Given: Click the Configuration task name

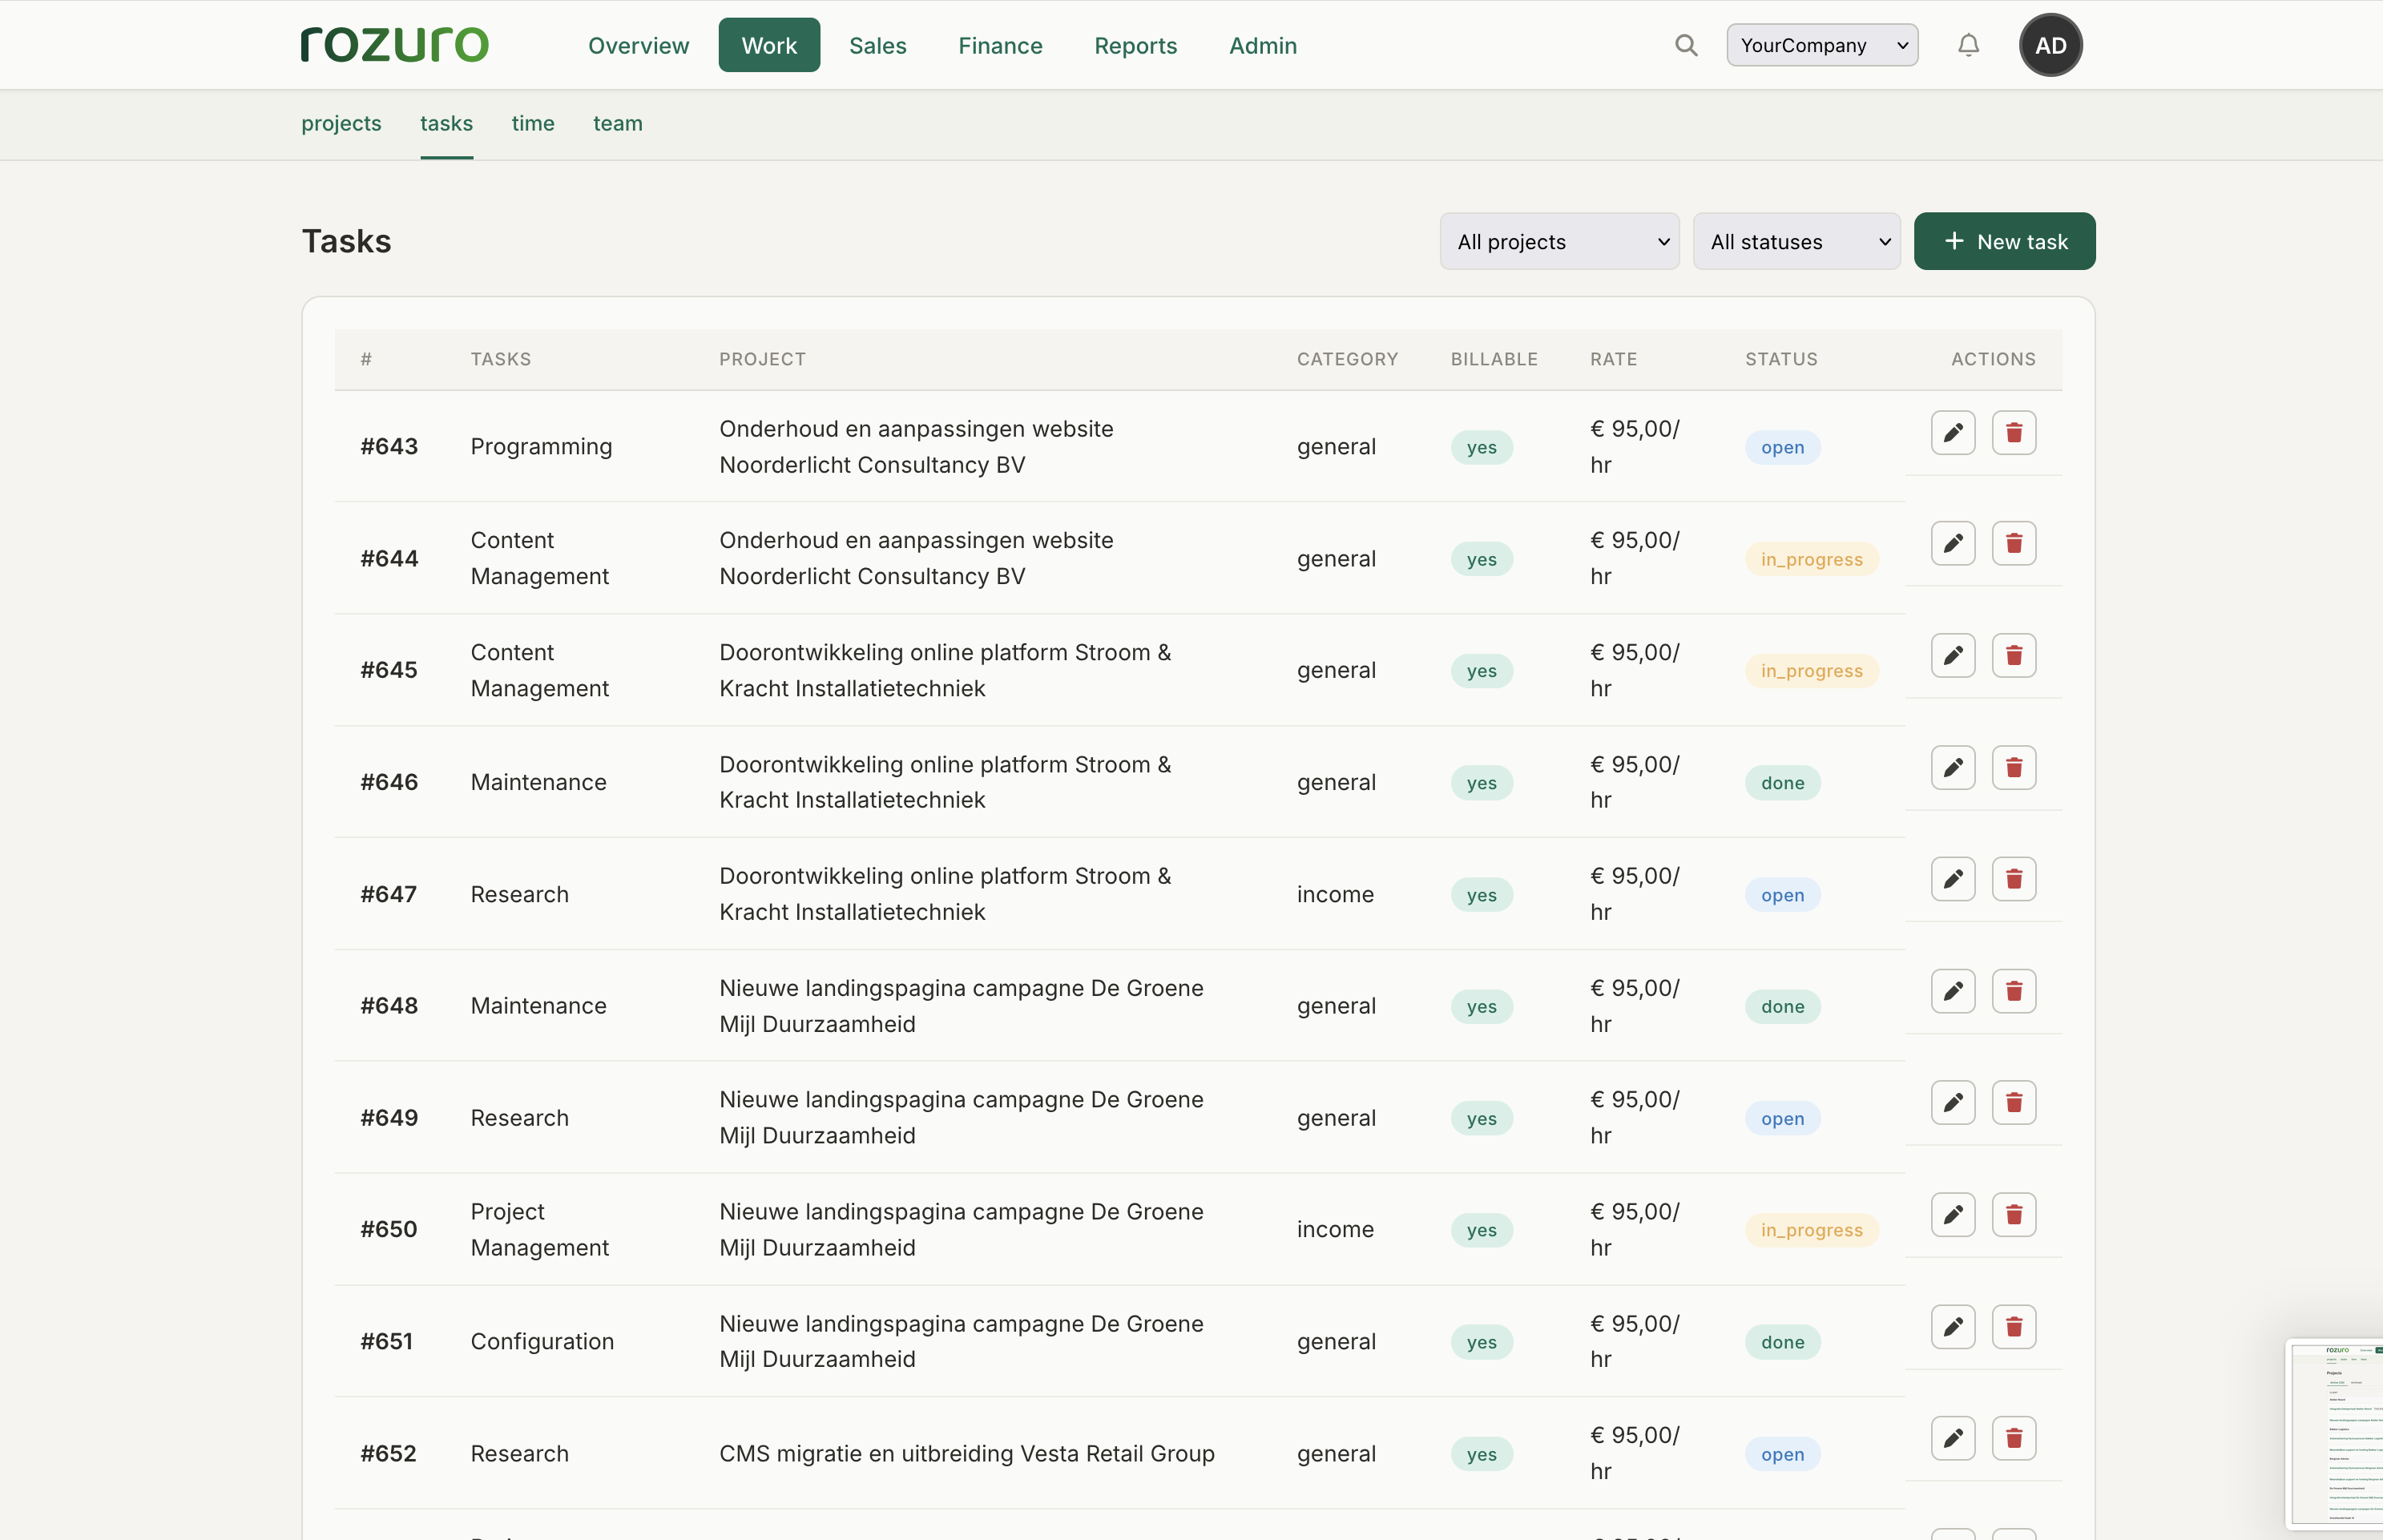Looking at the screenshot, I should [542, 1341].
